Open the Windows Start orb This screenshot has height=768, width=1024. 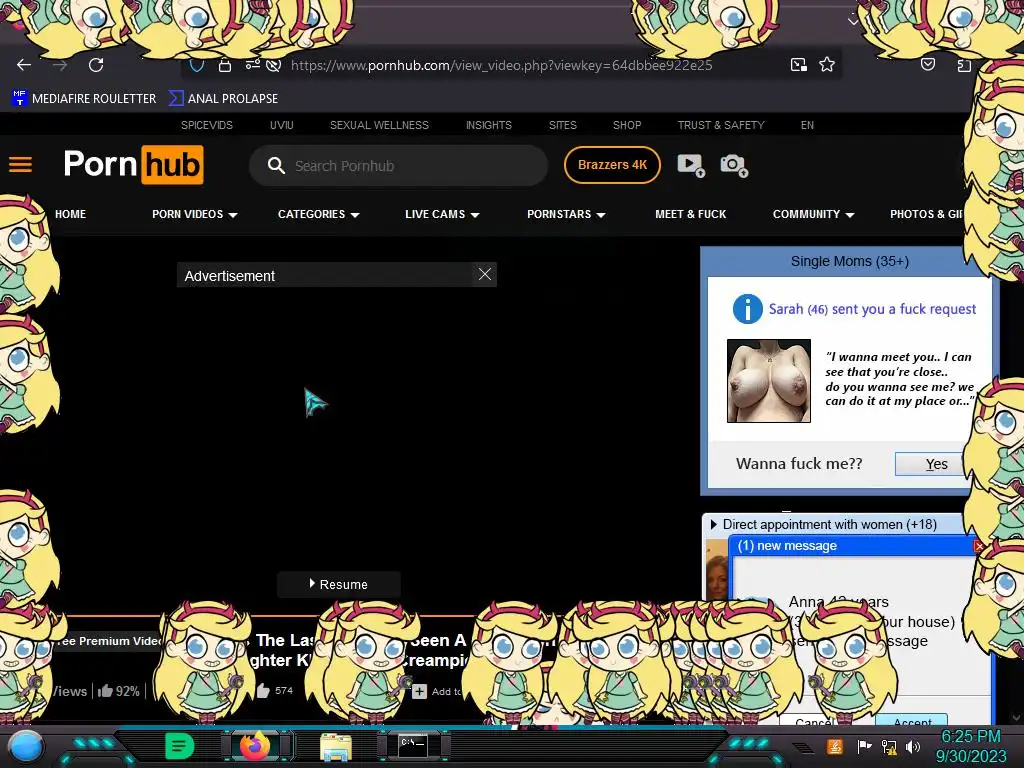point(26,747)
